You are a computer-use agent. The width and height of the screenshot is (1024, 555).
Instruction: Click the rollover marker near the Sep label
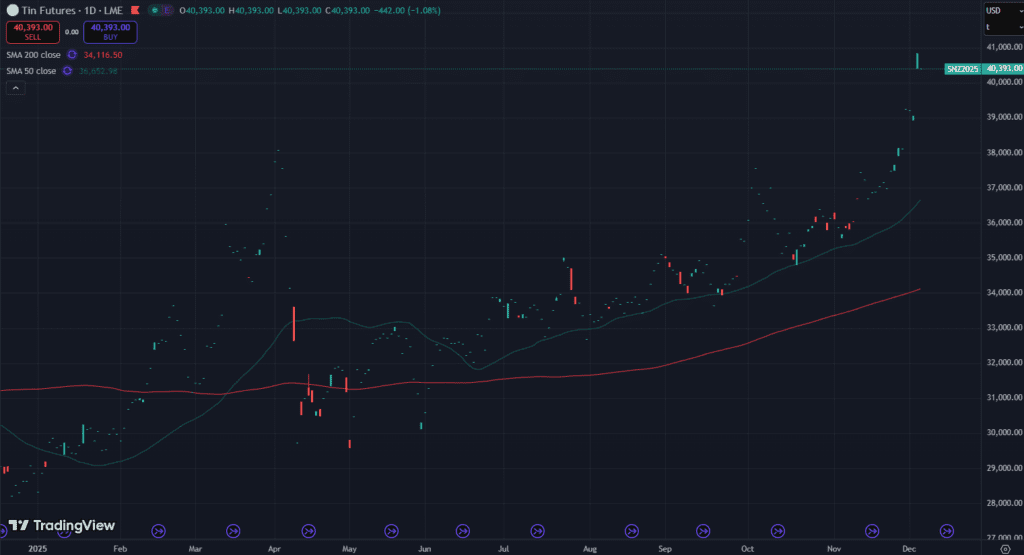(707, 530)
